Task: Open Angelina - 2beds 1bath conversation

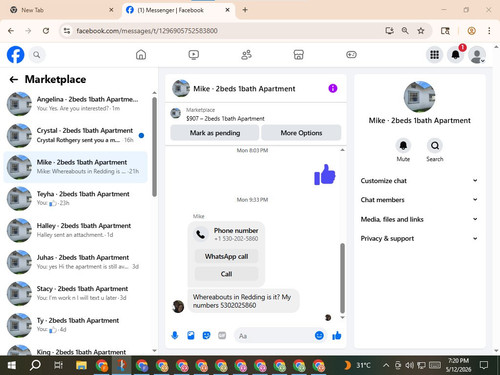Action: (75, 104)
